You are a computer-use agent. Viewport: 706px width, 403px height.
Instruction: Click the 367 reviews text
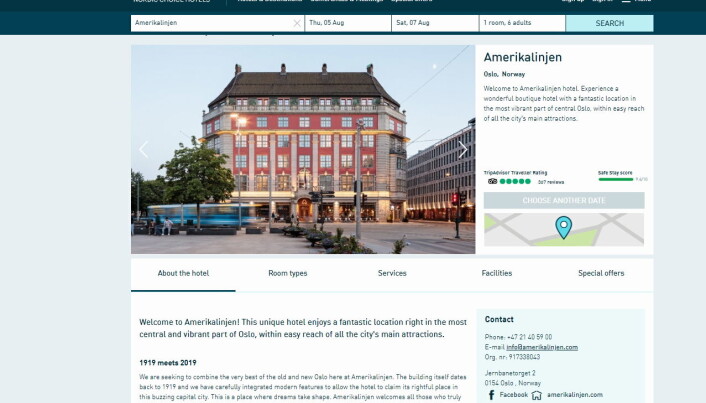[551, 182]
